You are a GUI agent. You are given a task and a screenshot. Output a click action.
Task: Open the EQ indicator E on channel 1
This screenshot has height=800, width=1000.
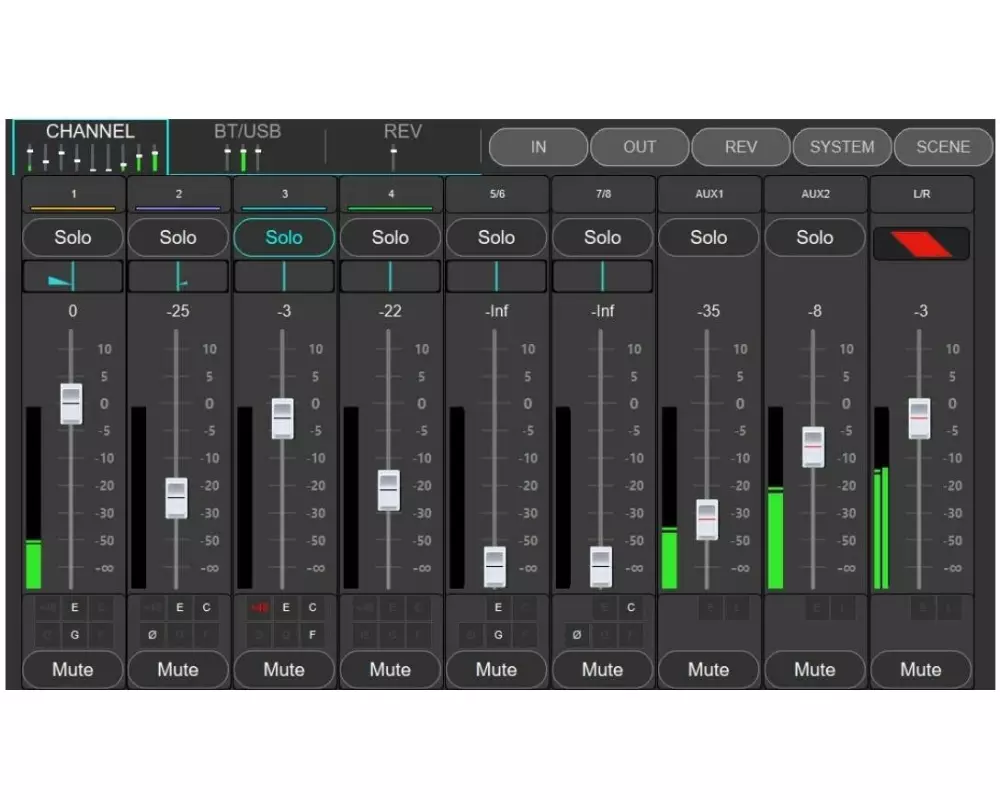(x=75, y=607)
